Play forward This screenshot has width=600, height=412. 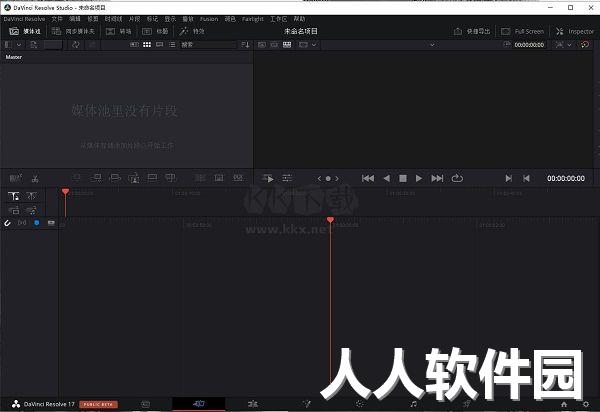coord(419,178)
